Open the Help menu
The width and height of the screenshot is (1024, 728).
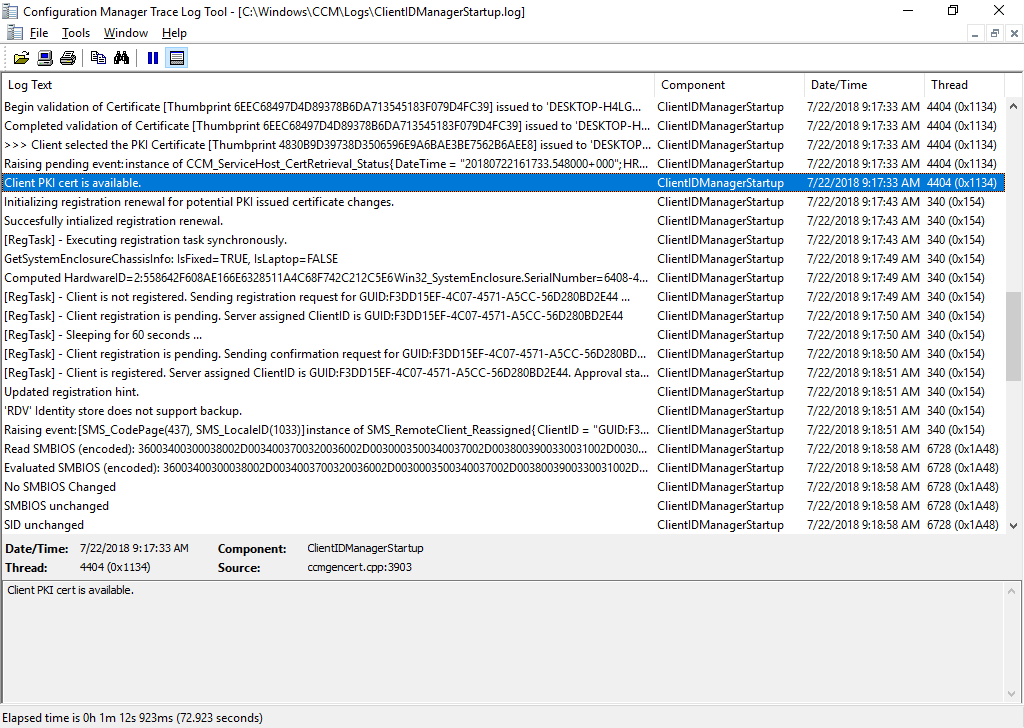point(174,33)
